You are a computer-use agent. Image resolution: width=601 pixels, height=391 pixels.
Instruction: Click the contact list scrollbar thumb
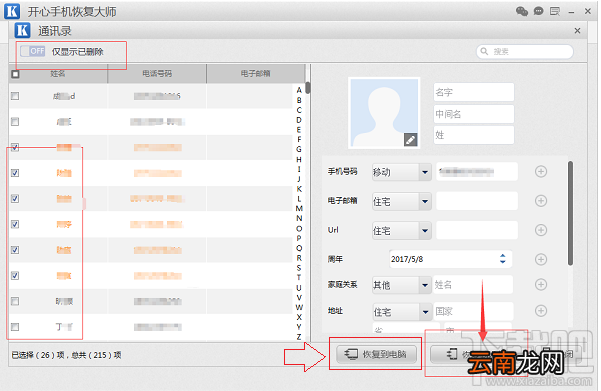pyautogui.click(x=308, y=88)
